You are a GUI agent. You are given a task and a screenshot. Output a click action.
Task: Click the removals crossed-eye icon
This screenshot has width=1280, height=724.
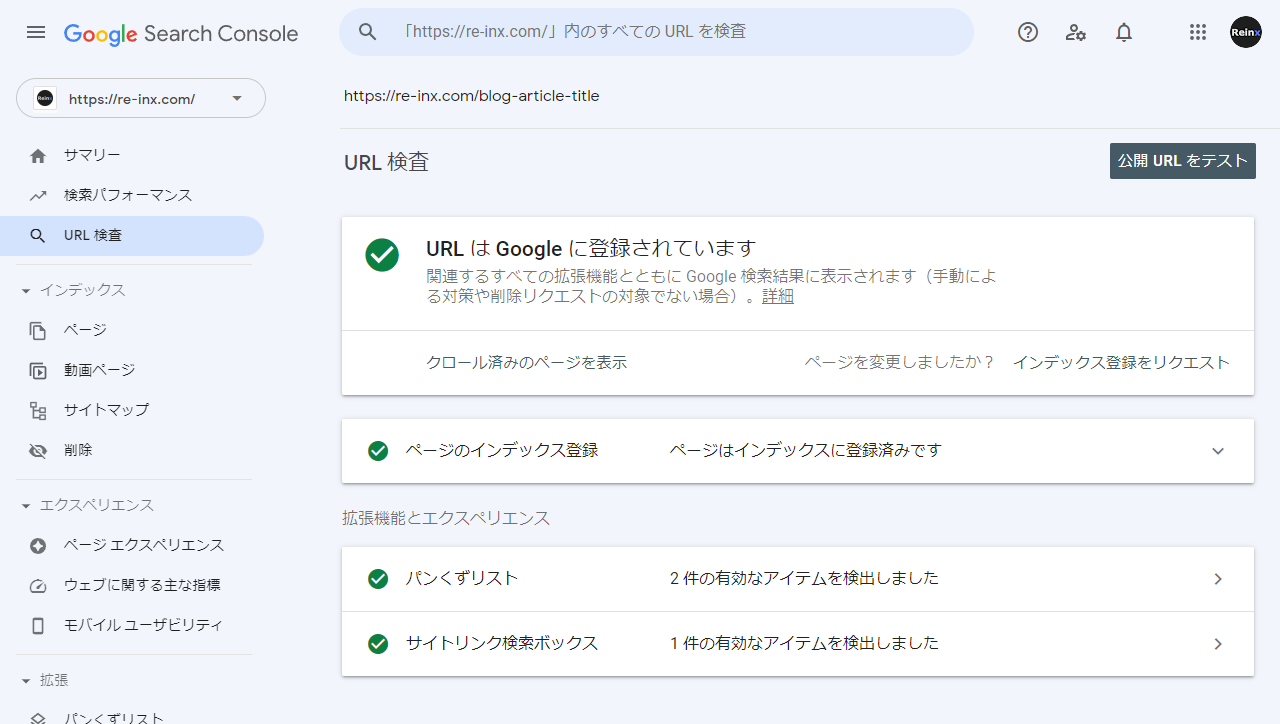(x=38, y=451)
